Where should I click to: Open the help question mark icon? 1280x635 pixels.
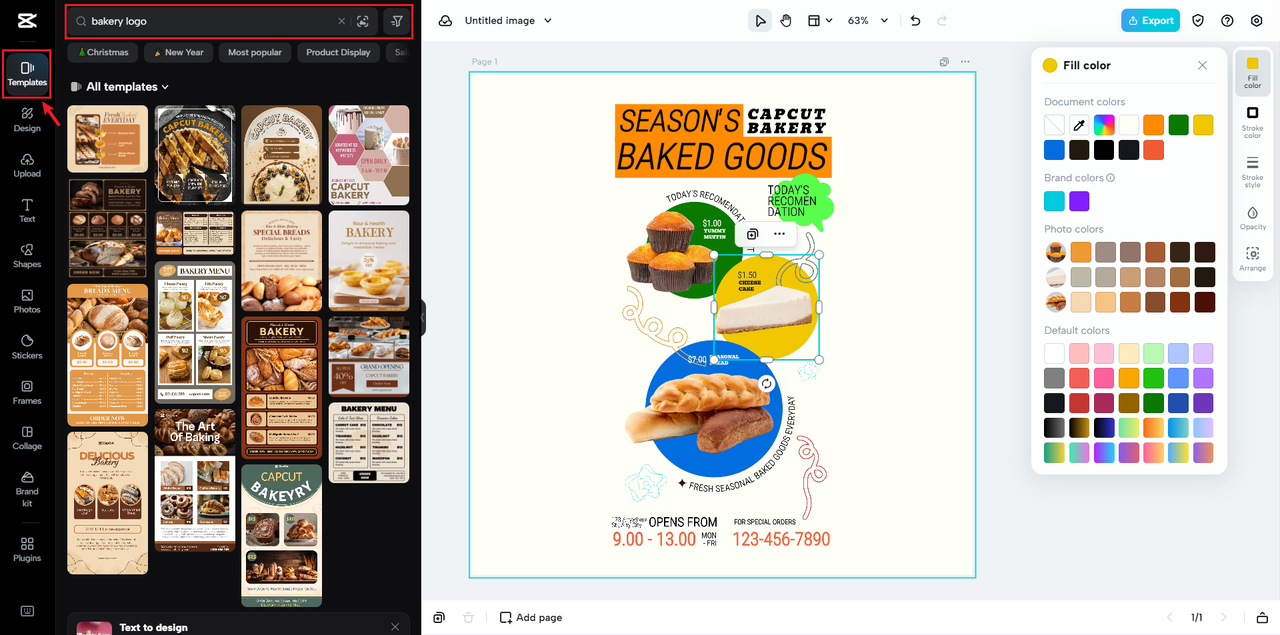click(x=1227, y=20)
